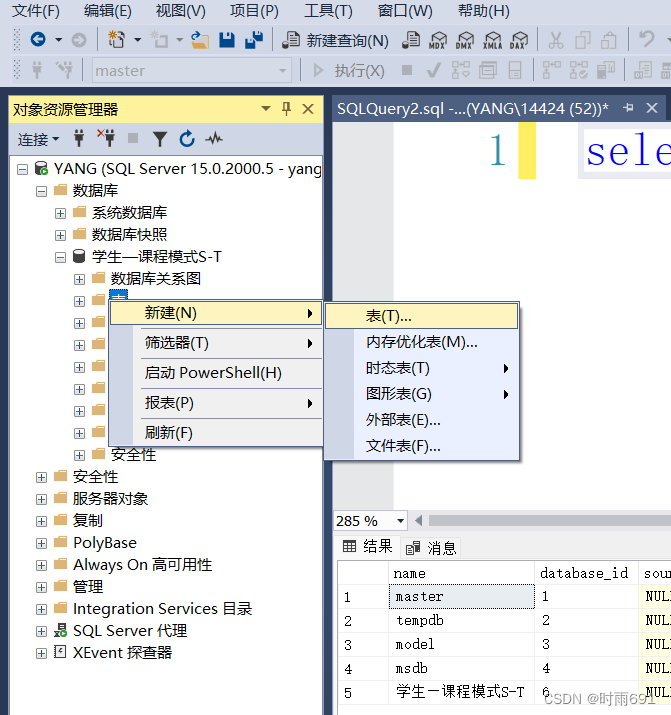The image size is (671, 715).
Task: Click the horizontal scrollbar left arrow
Action: (418, 520)
